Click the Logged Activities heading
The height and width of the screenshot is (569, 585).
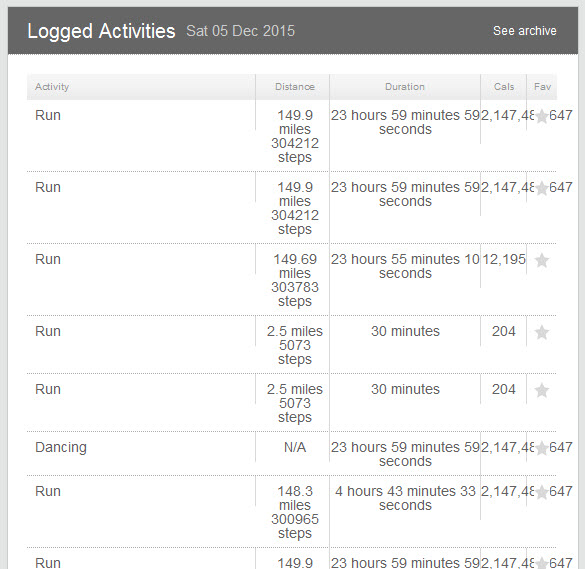click(101, 31)
